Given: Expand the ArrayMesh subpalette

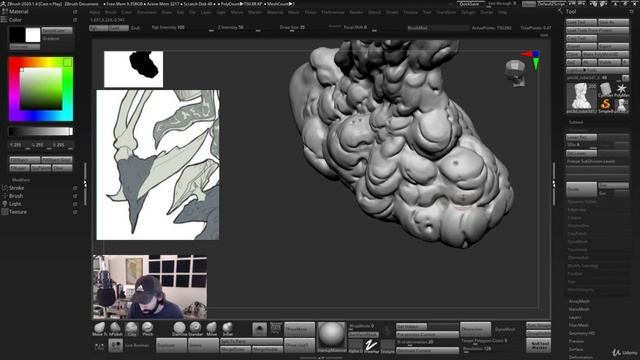Looking at the screenshot, I should [x=579, y=301].
